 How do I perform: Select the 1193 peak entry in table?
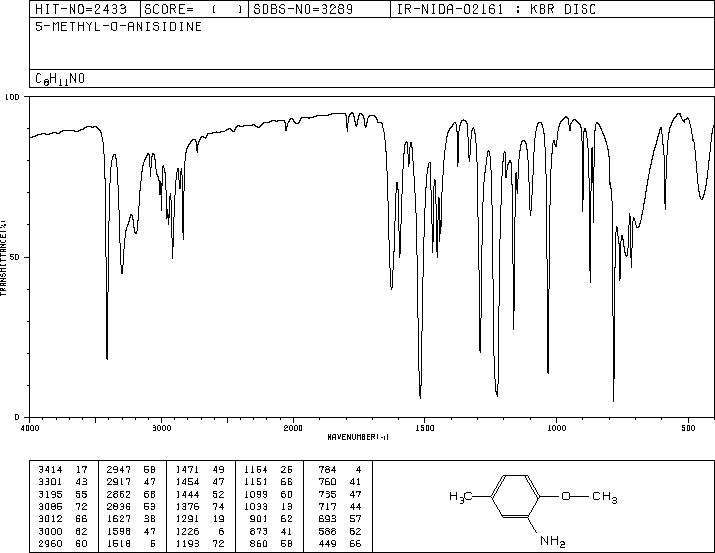tap(200, 543)
